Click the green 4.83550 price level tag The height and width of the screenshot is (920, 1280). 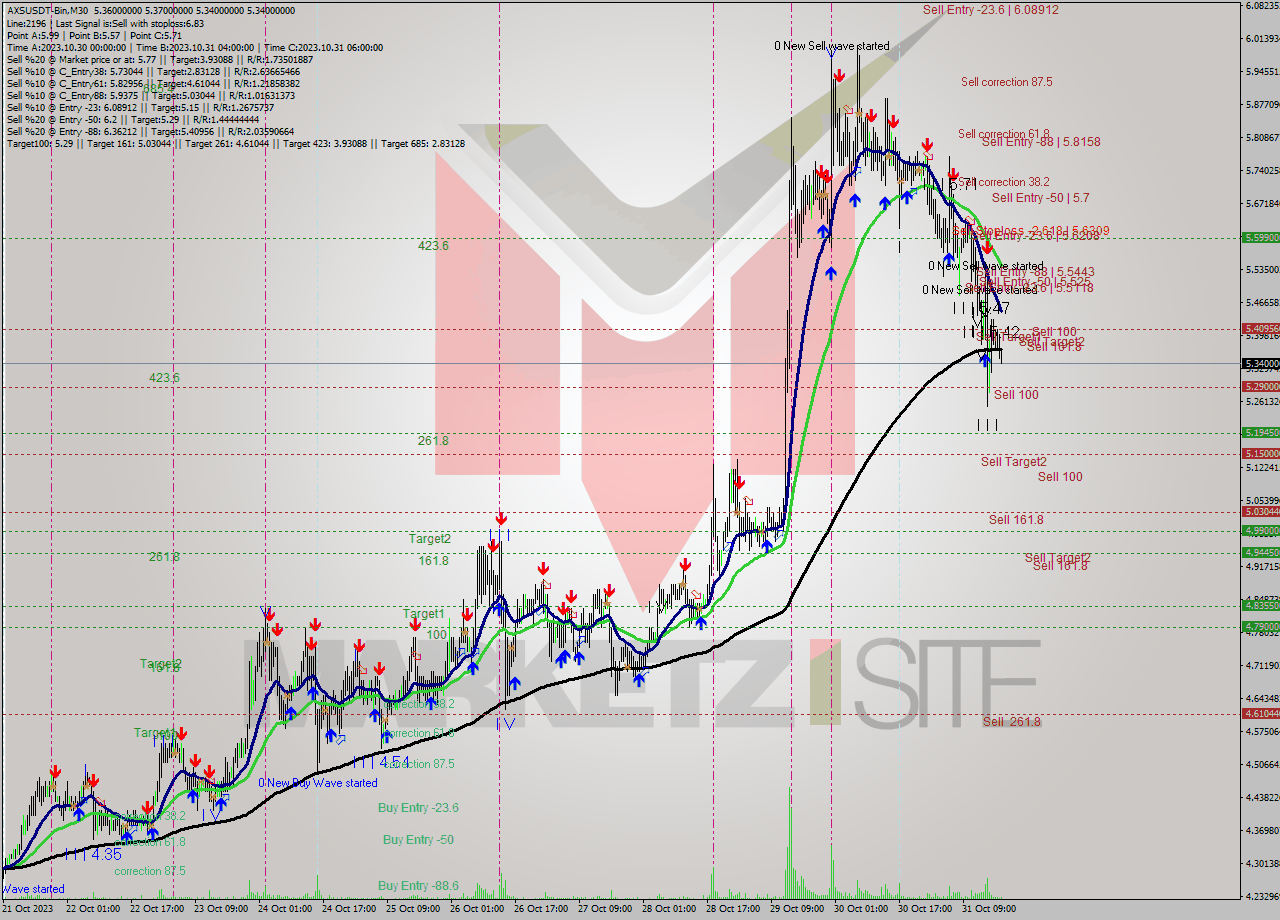[x=1260, y=605]
